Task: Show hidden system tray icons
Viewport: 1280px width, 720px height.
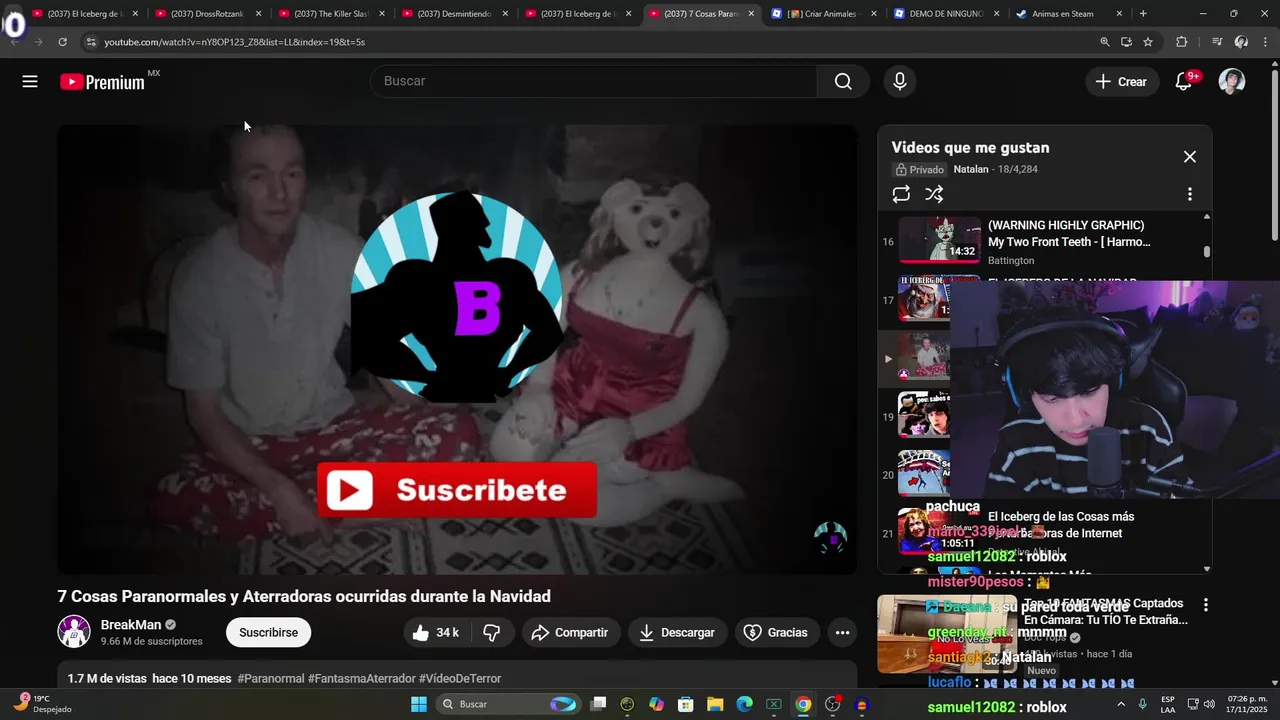Action: [x=1120, y=704]
